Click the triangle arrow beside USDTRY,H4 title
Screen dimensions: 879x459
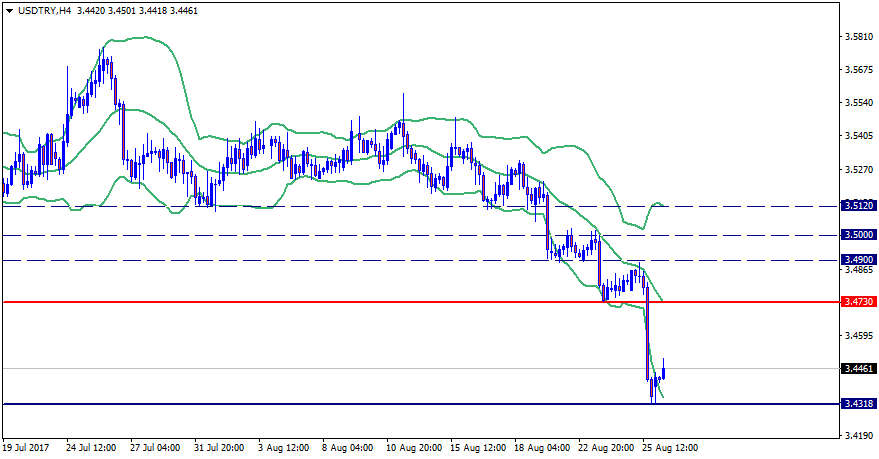point(9,10)
